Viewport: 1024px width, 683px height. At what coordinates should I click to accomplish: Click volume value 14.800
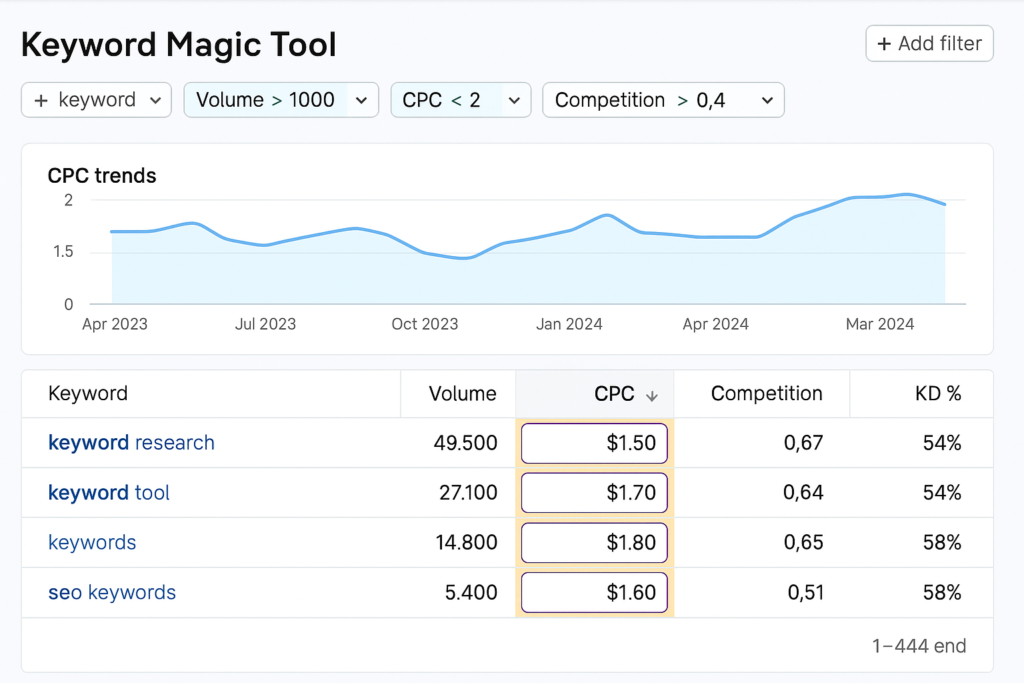466,543
